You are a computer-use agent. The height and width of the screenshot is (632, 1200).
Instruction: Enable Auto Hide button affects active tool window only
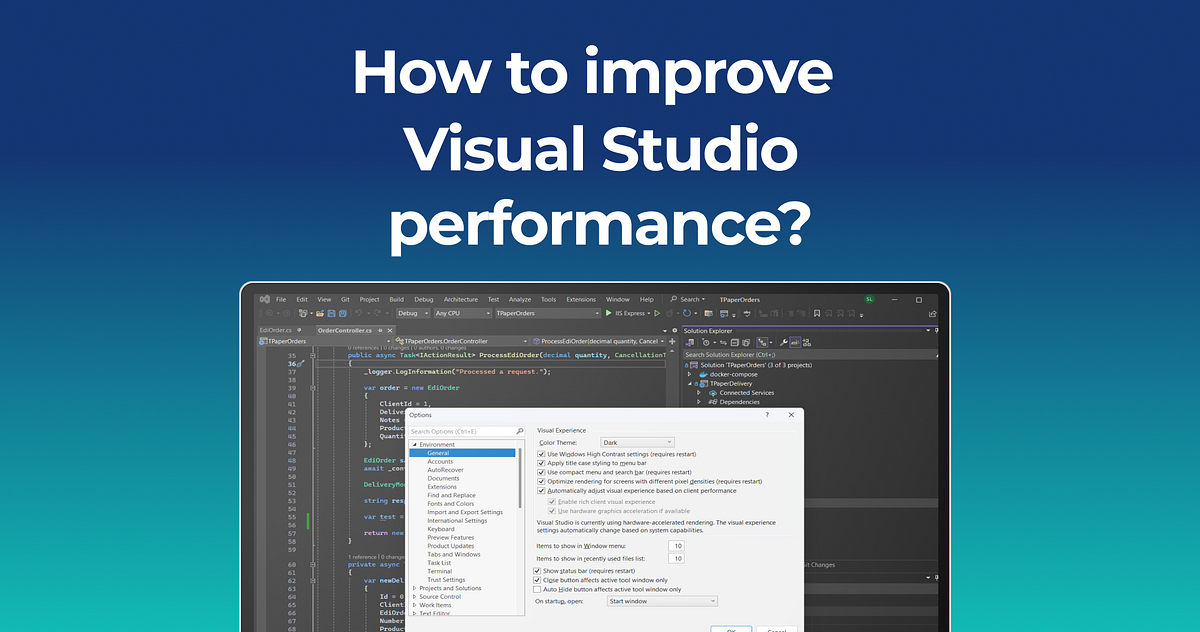tap(537, 588)
